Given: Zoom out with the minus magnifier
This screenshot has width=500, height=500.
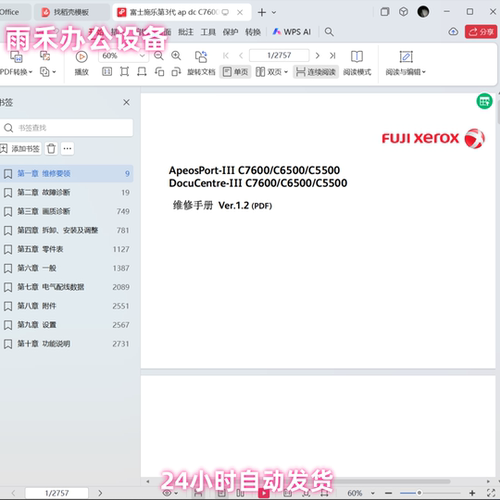Looking at the screenshot, I should click(x=159, y=55).
